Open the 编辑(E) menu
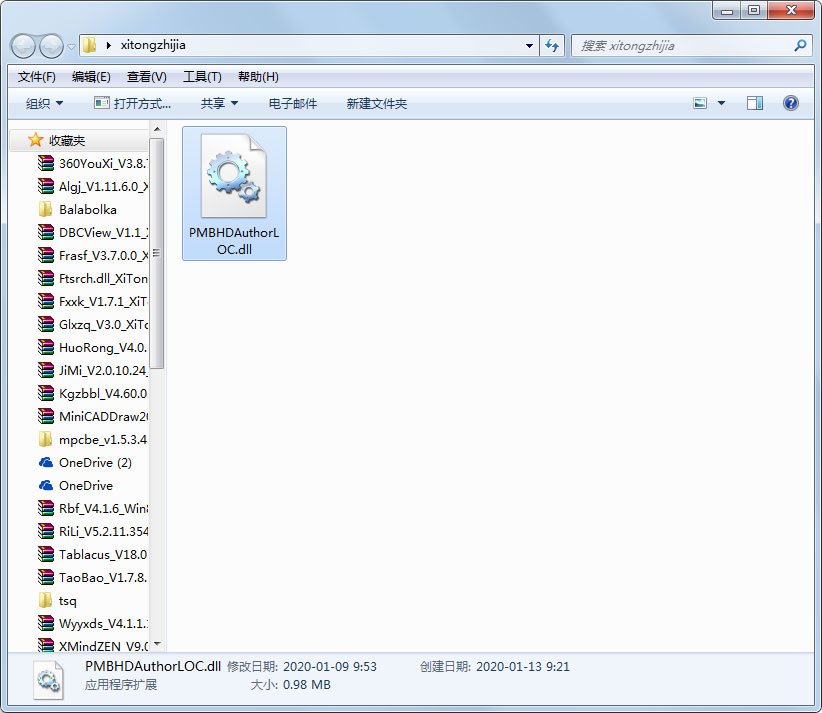The height and width of the screenshot is (713, 822). pyautogui.click(x=91, y=77)
